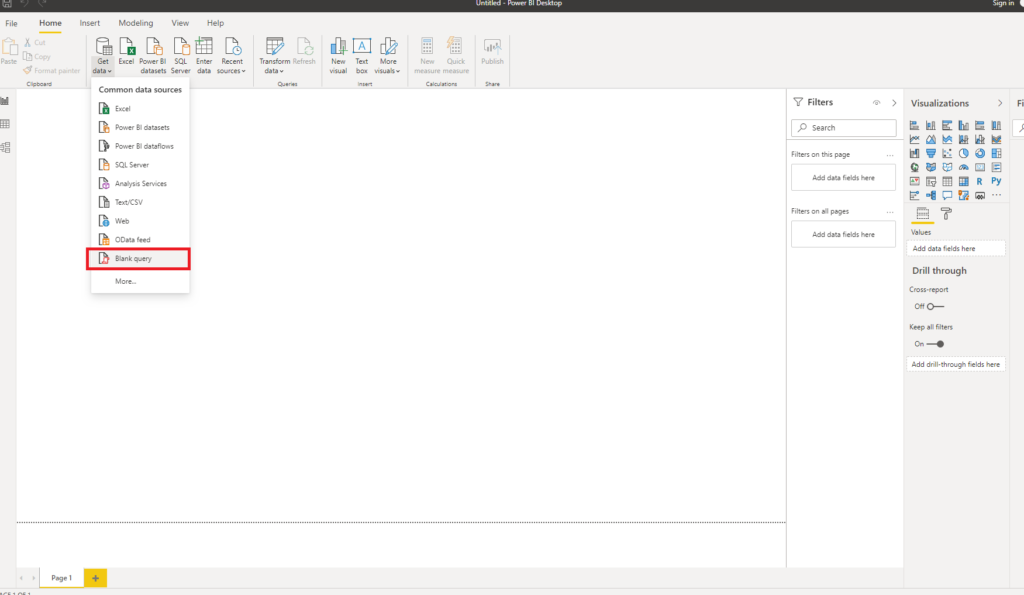Screen dimensions: 1024x595
Task: Choose Analysis Services data source
Action: click(x=140, y=184)
